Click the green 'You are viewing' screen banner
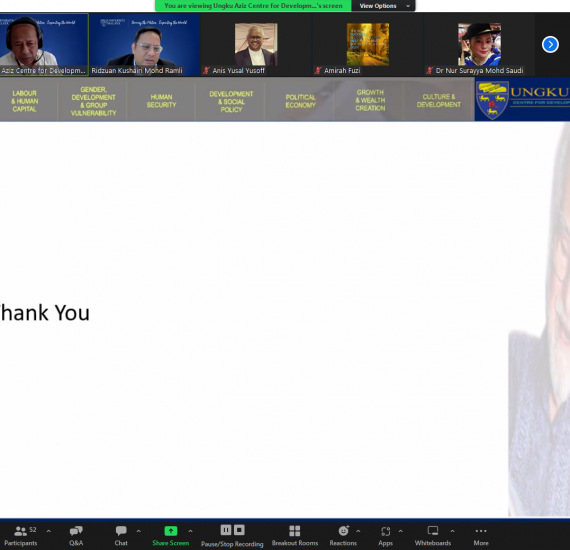This screenshot has height=550, width=570. click(253, 6)
